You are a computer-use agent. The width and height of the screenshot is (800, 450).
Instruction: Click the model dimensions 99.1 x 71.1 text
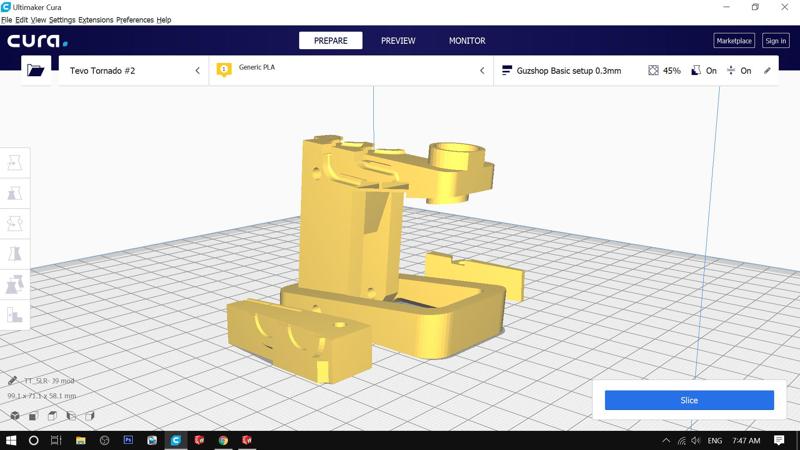(x=42, y=396)
